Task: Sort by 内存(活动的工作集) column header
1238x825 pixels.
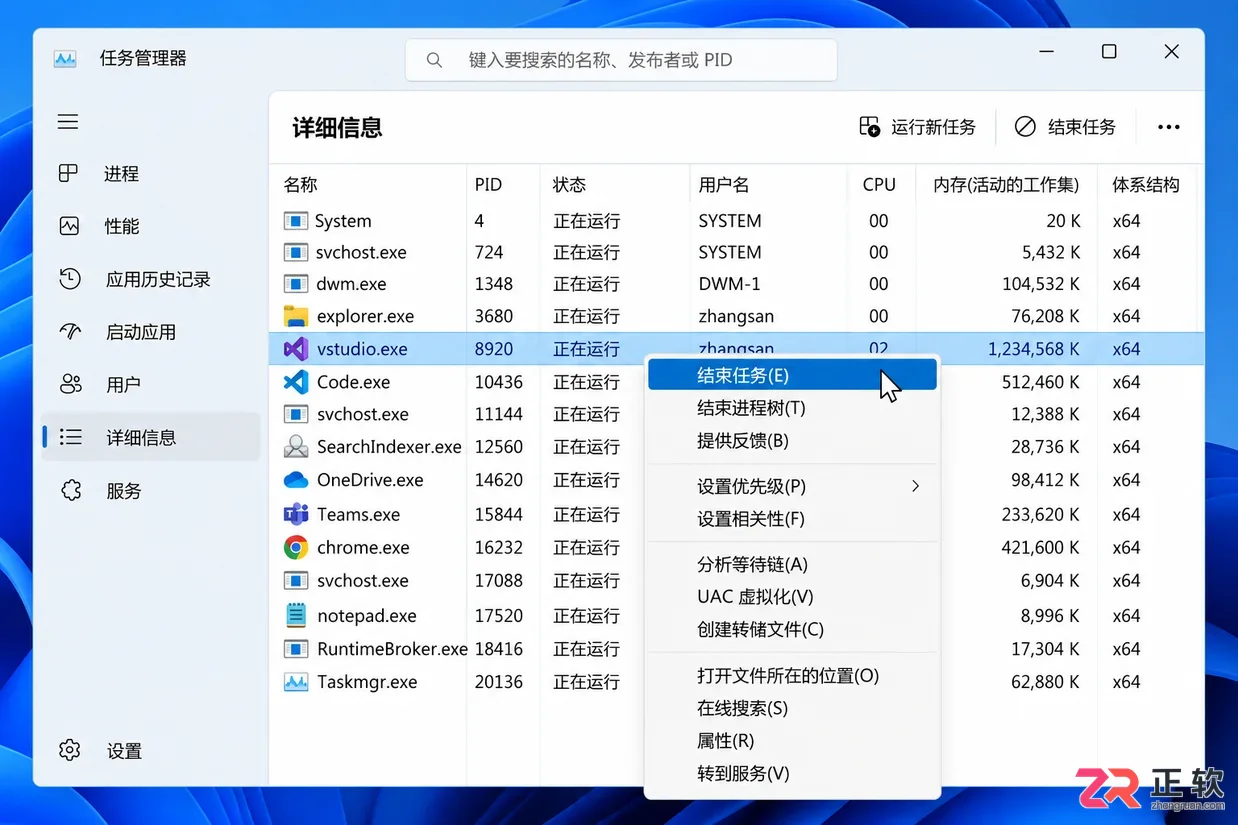Action: coord(1006,185)
